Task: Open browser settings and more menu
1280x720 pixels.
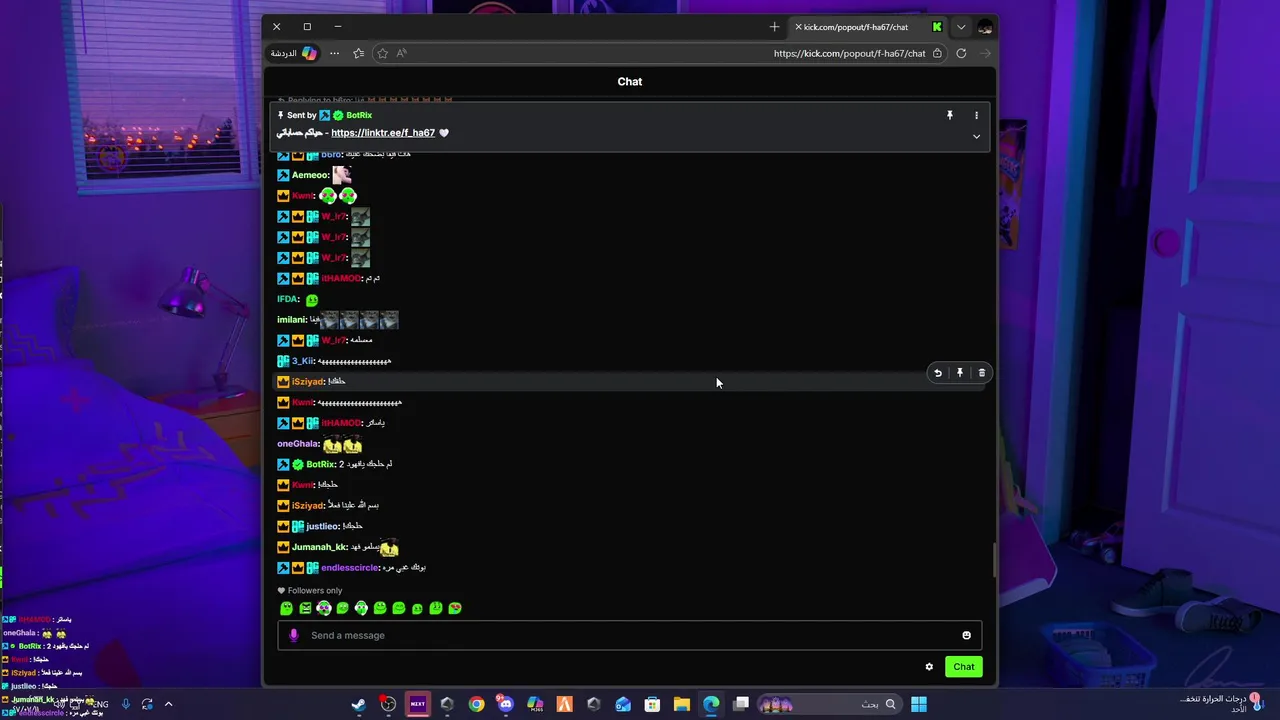Action: pyautogui.click(x=335, y=53)
